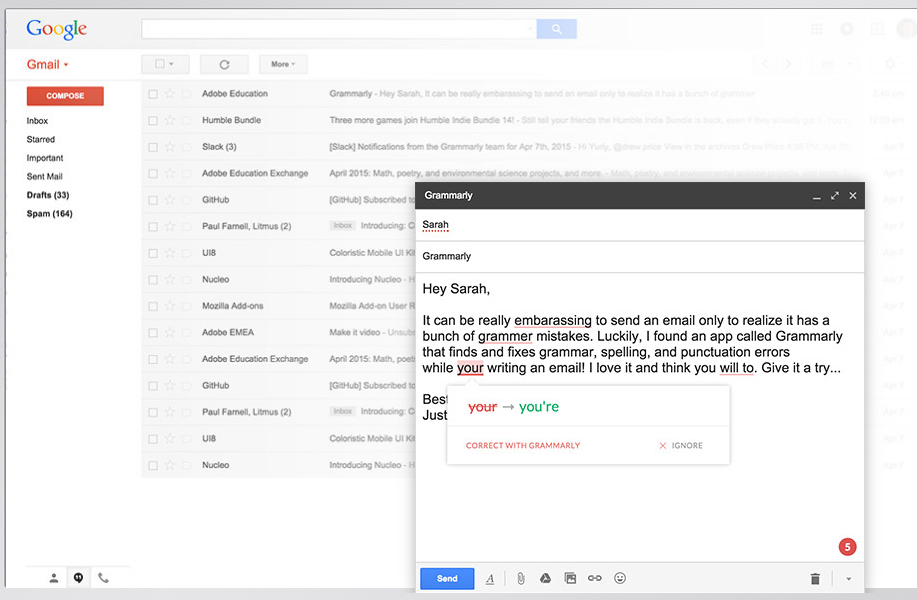
Task: Tick the checkbox for the Slack email
Action: [x=153, y=147]
